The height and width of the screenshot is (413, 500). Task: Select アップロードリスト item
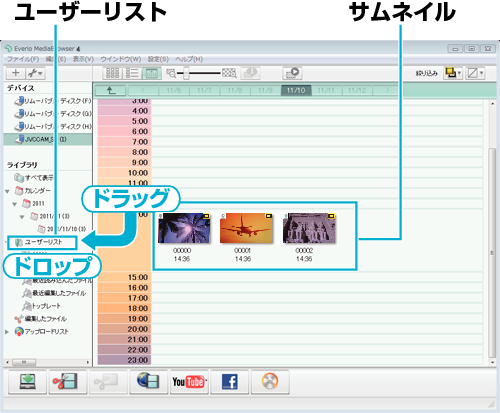(42, 332)
